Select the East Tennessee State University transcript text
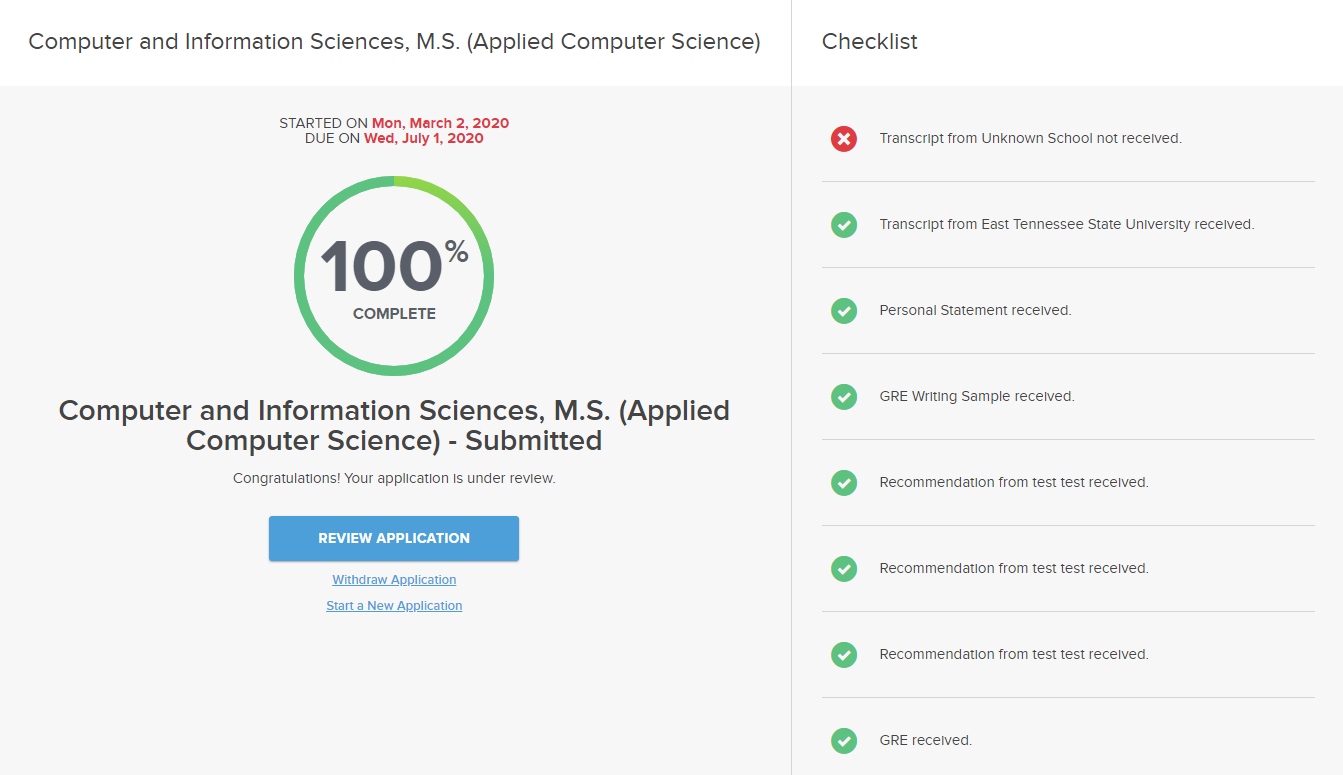The image size is (1343, 775). tap(1066, 225)
